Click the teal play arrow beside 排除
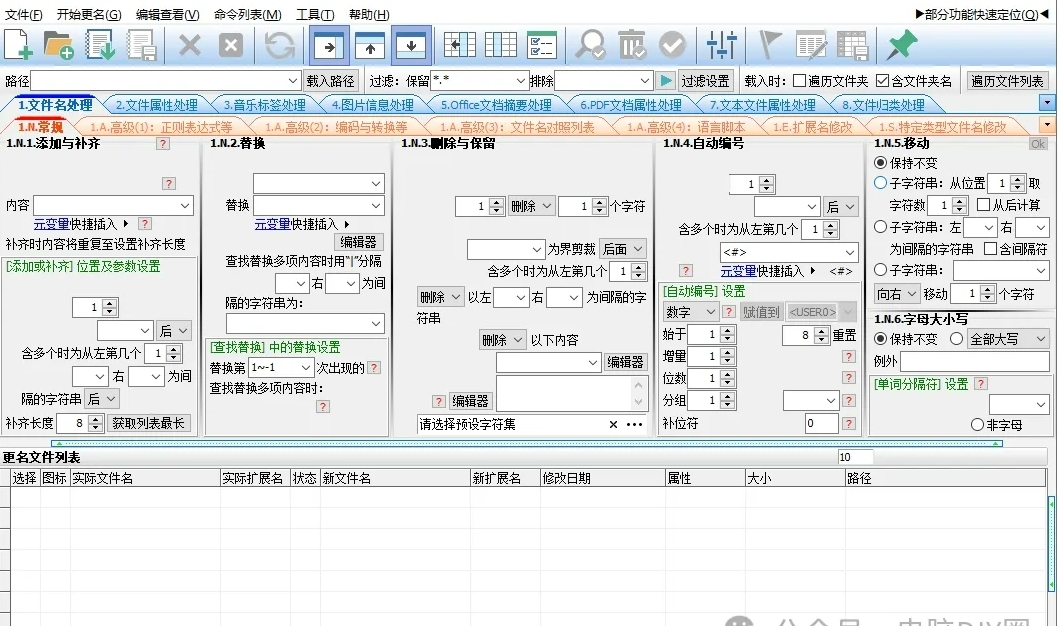 click(666, 81)
